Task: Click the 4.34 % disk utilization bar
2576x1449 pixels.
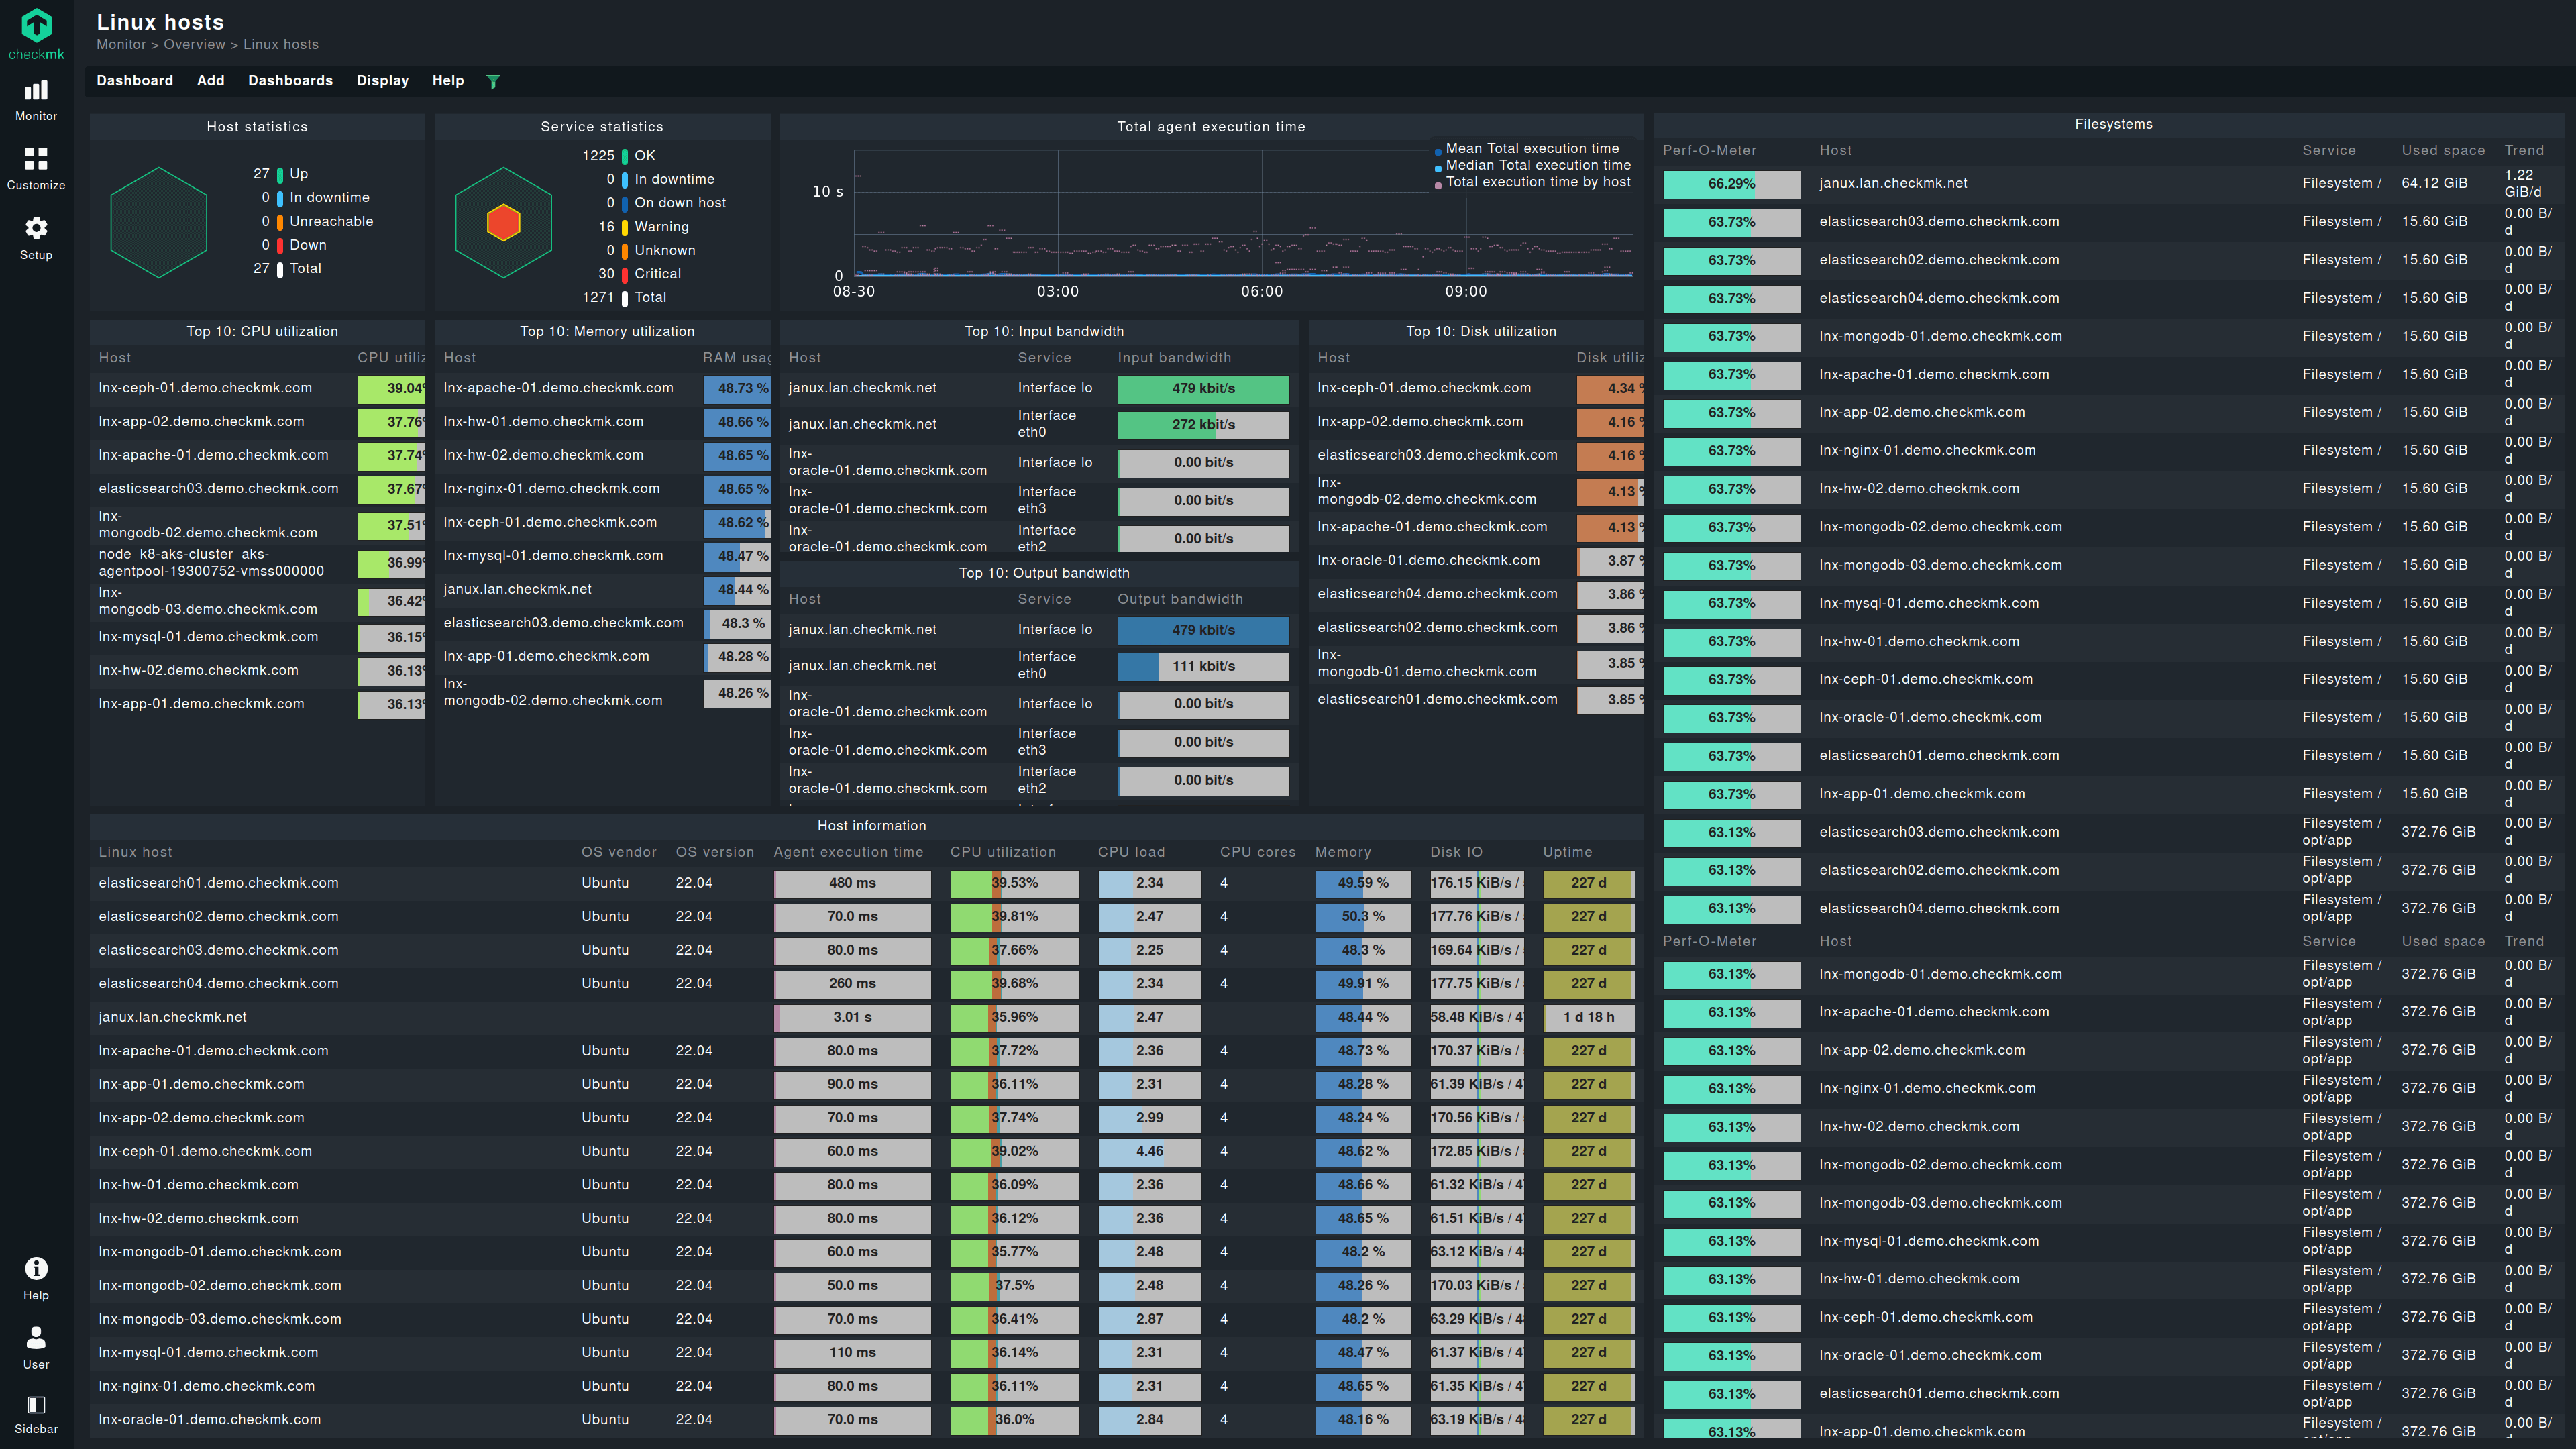Action: tap(1610, 388)
